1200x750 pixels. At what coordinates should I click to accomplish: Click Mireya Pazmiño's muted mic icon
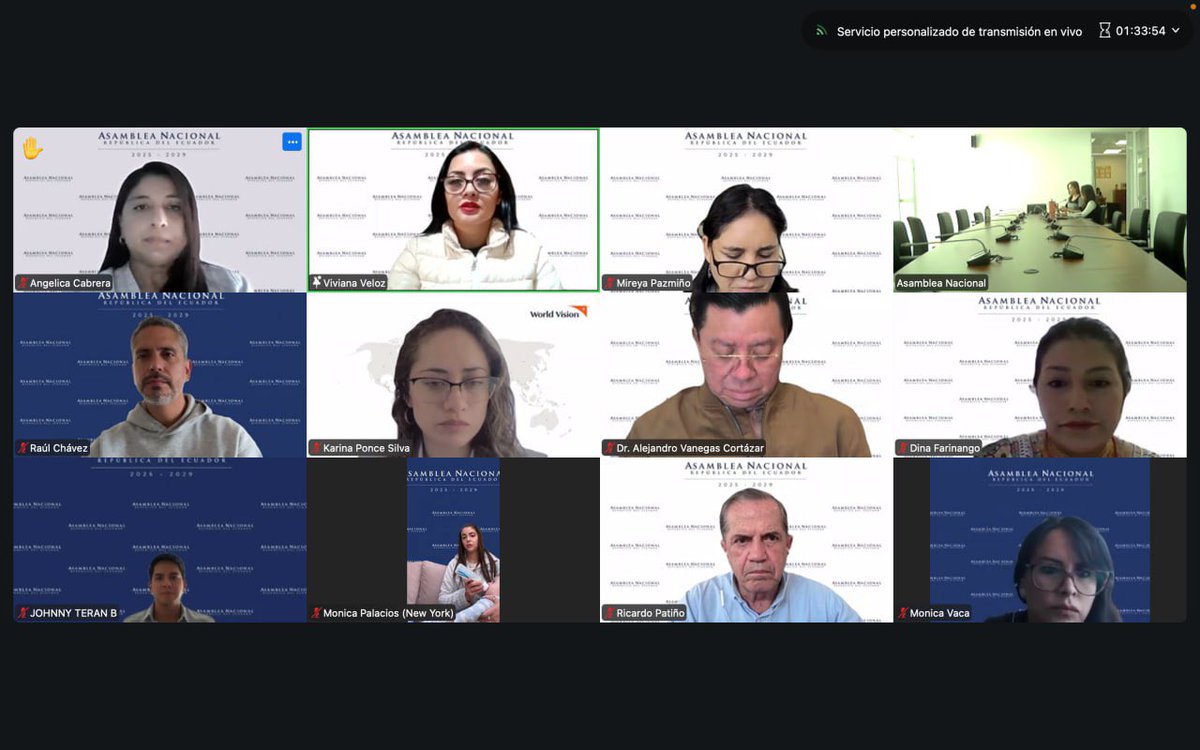[x=609, y=283]
